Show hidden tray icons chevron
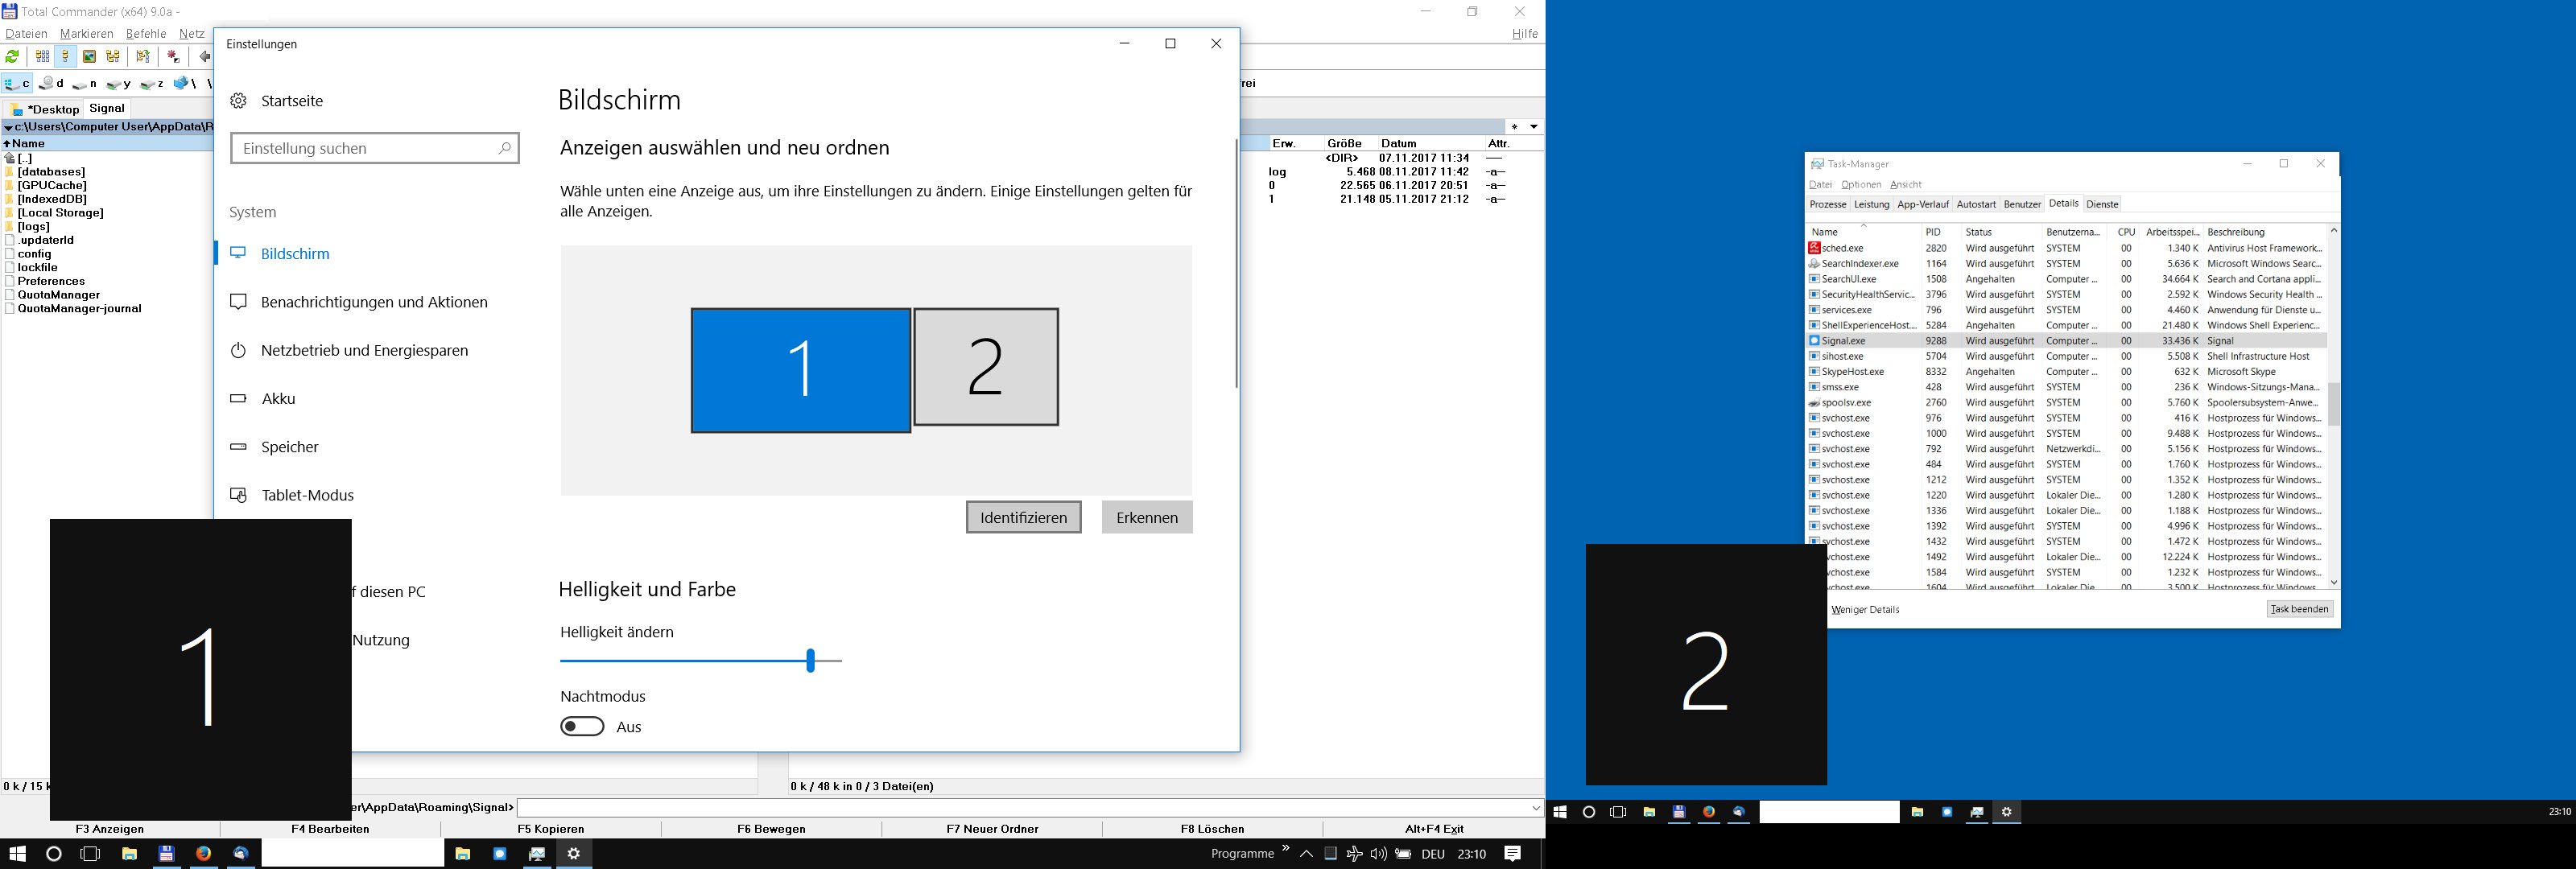 pos(1306,854)
